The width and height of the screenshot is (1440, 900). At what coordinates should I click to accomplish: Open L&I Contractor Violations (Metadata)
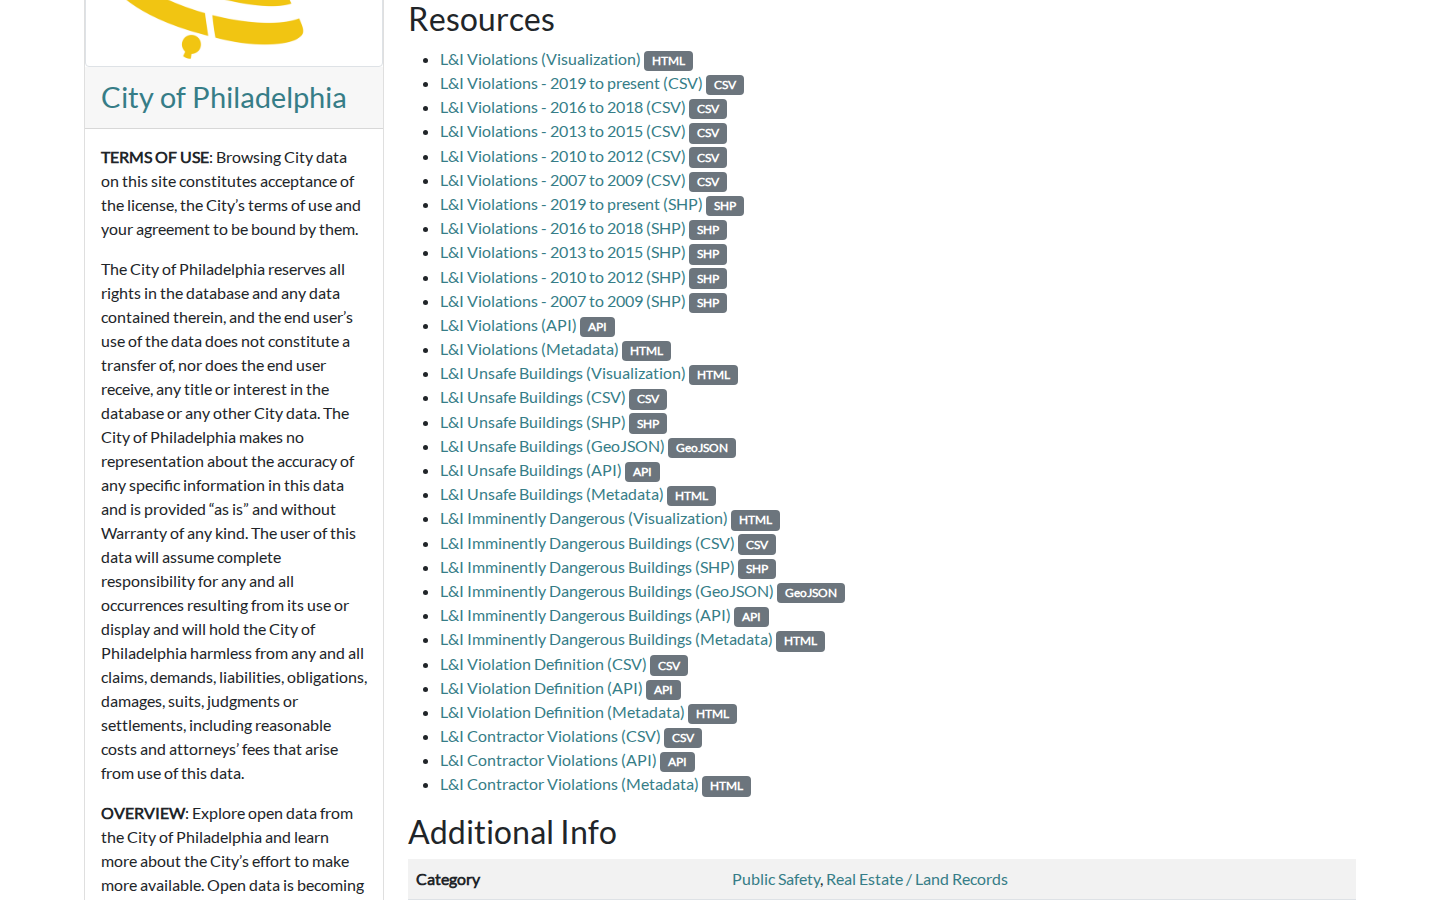point(569,785)
